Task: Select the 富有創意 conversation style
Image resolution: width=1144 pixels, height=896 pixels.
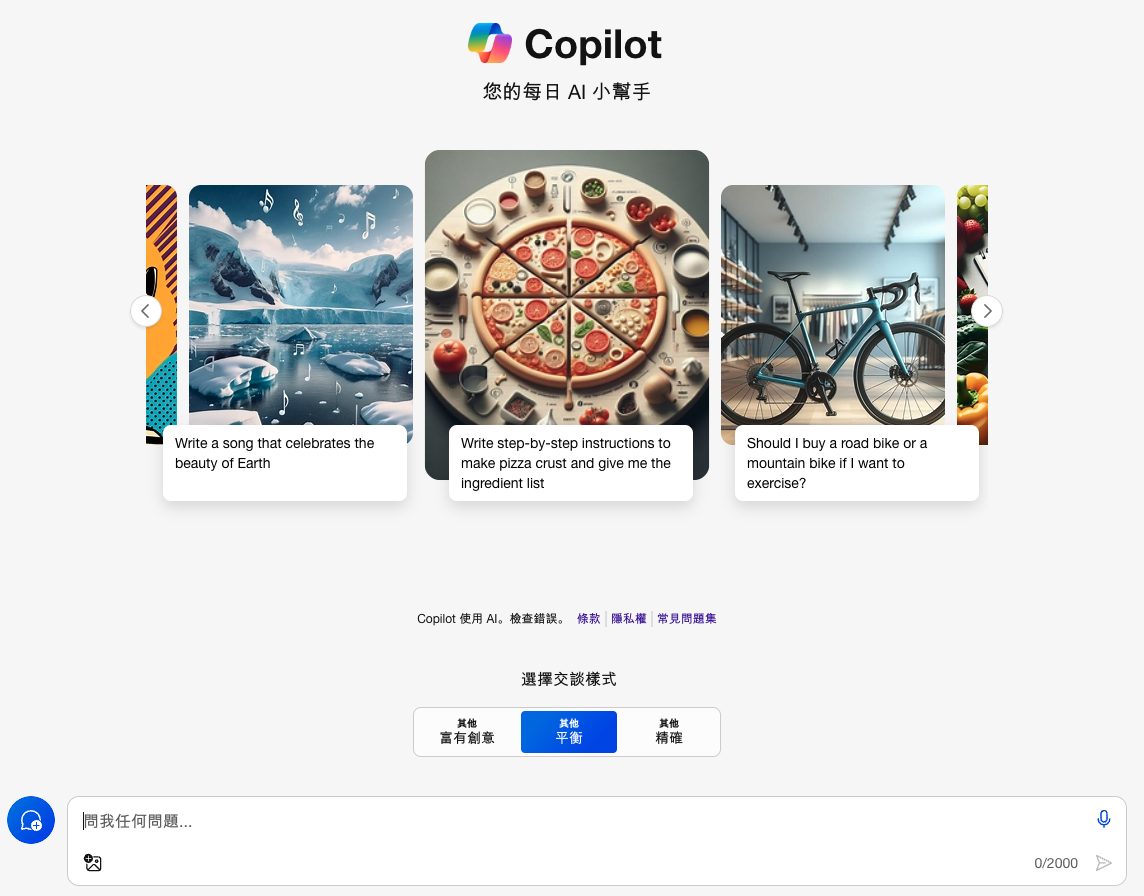Action: 467,732
